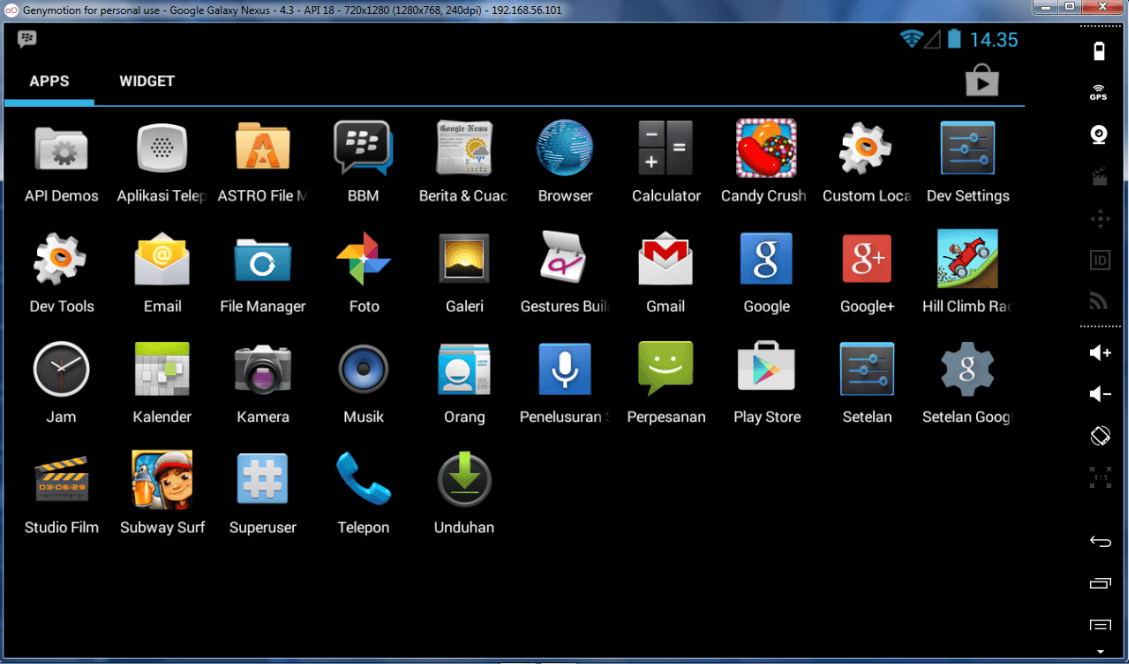The height and width of the screenshot is (664, 1129).
Task: Launch Aplikasi Telepon dialer icon
Action: (x=162, y=148)
